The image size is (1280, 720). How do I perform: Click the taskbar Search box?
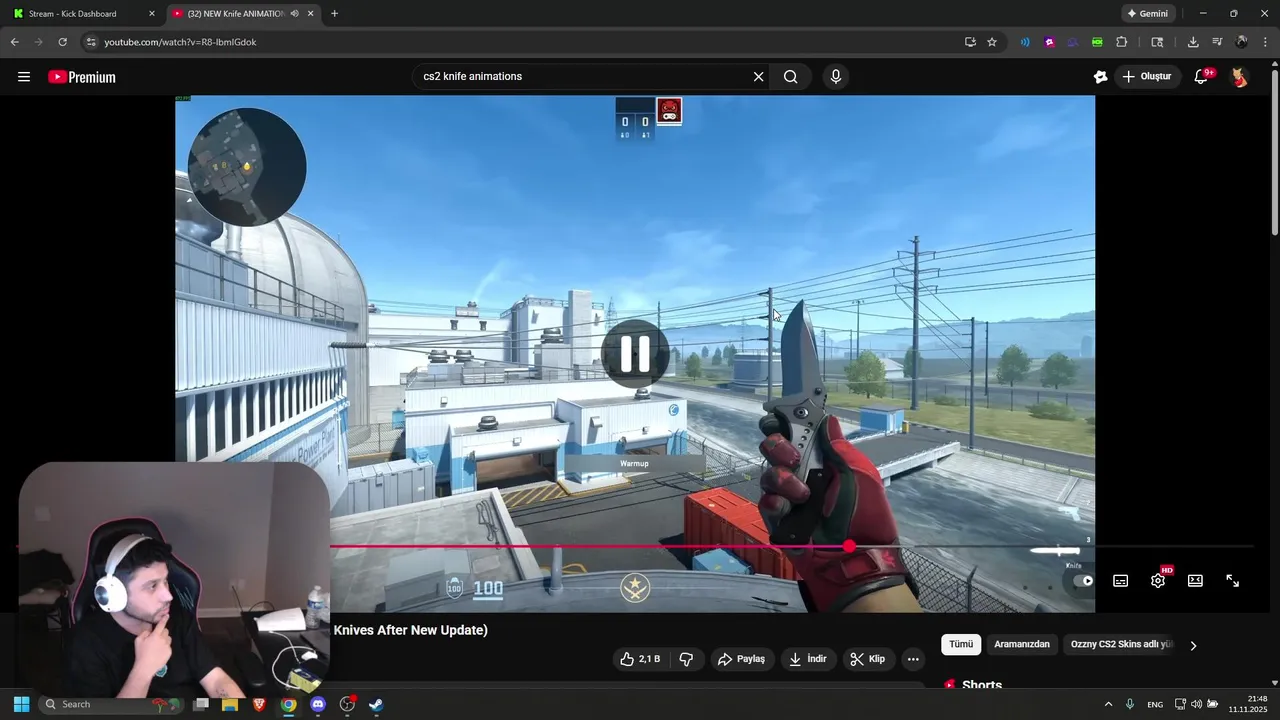tap(112, 704)
